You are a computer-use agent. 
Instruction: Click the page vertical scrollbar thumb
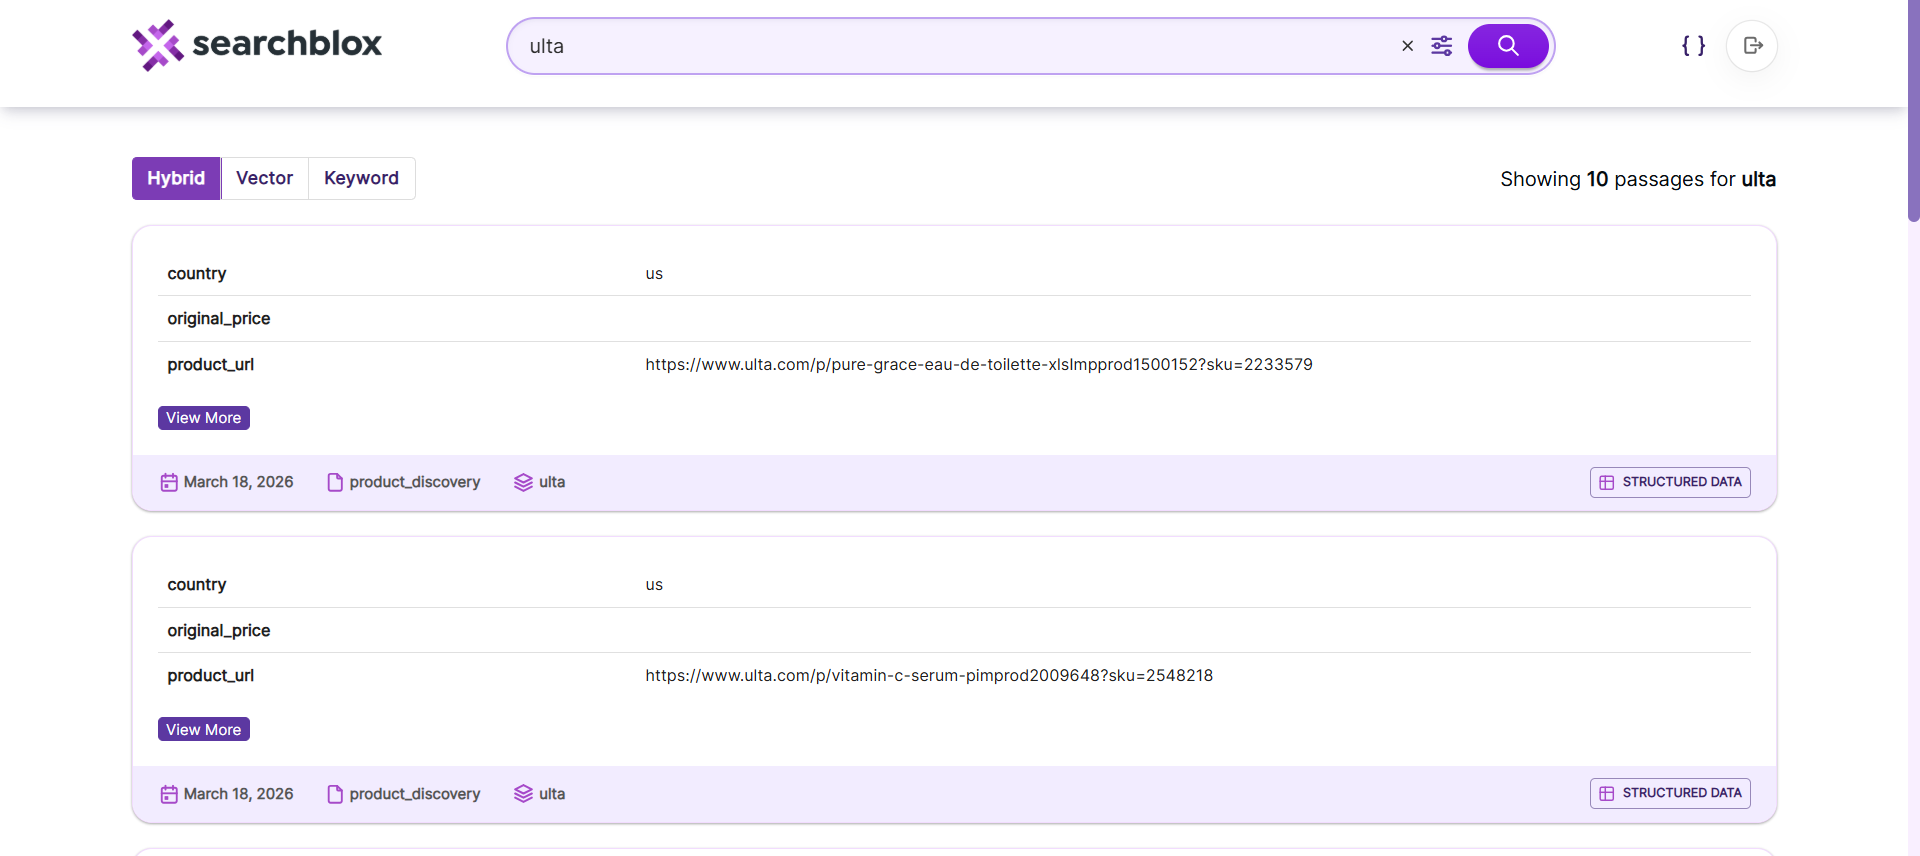[1913, 110]
